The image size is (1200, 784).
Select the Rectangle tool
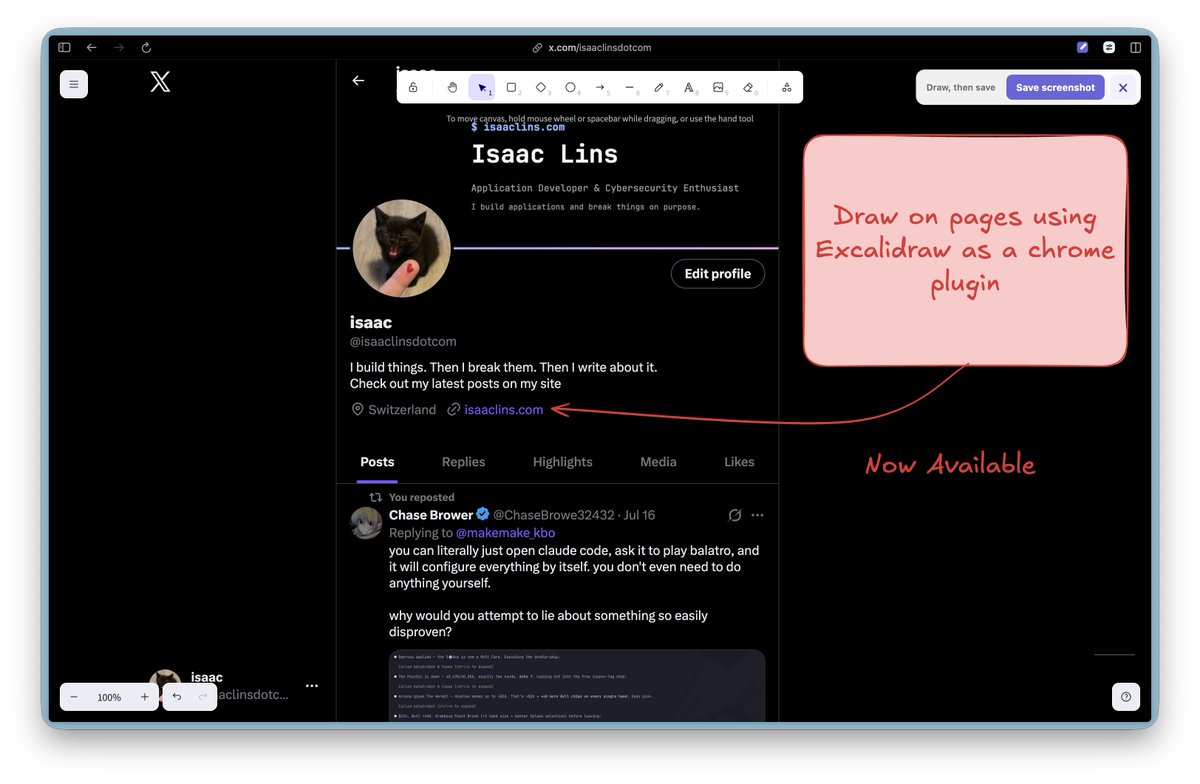511,88
